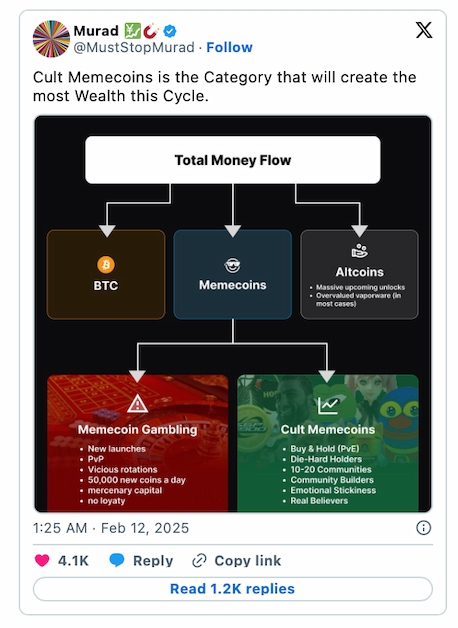Open Read 1.2K replies
Image resolution: width=458 pixels, height=628 pixels.
tap(233, 589)
